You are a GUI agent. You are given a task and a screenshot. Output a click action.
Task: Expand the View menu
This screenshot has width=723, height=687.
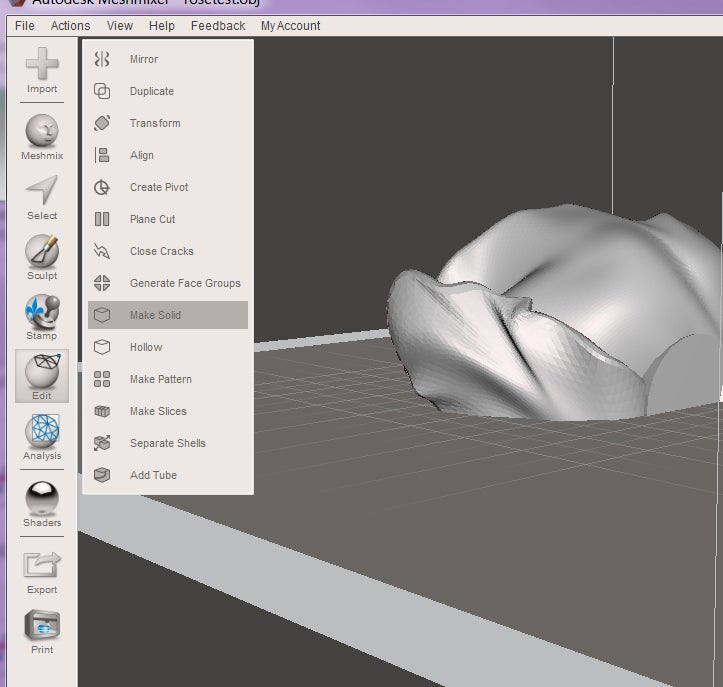pos(120,26)
